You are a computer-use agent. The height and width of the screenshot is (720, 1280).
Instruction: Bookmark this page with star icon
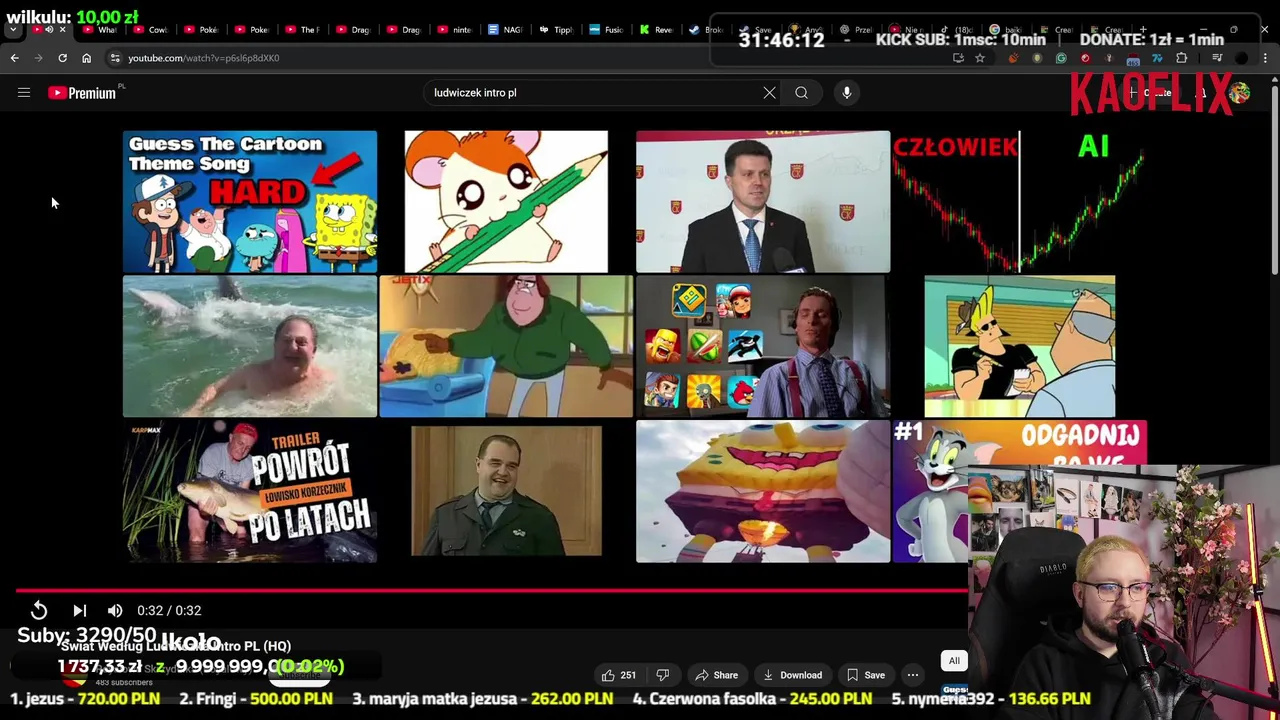pos(980,58)
